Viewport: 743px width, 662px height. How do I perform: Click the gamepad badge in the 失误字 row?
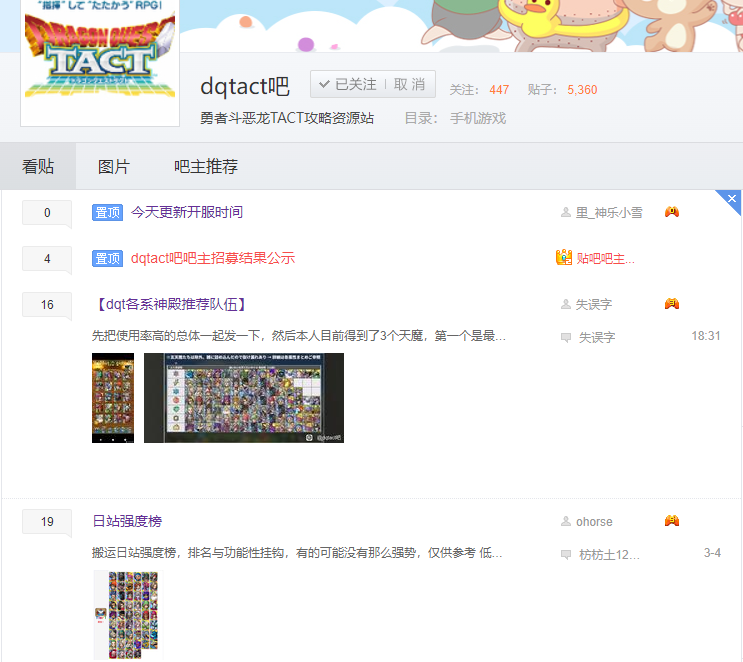tap(671, 303)
